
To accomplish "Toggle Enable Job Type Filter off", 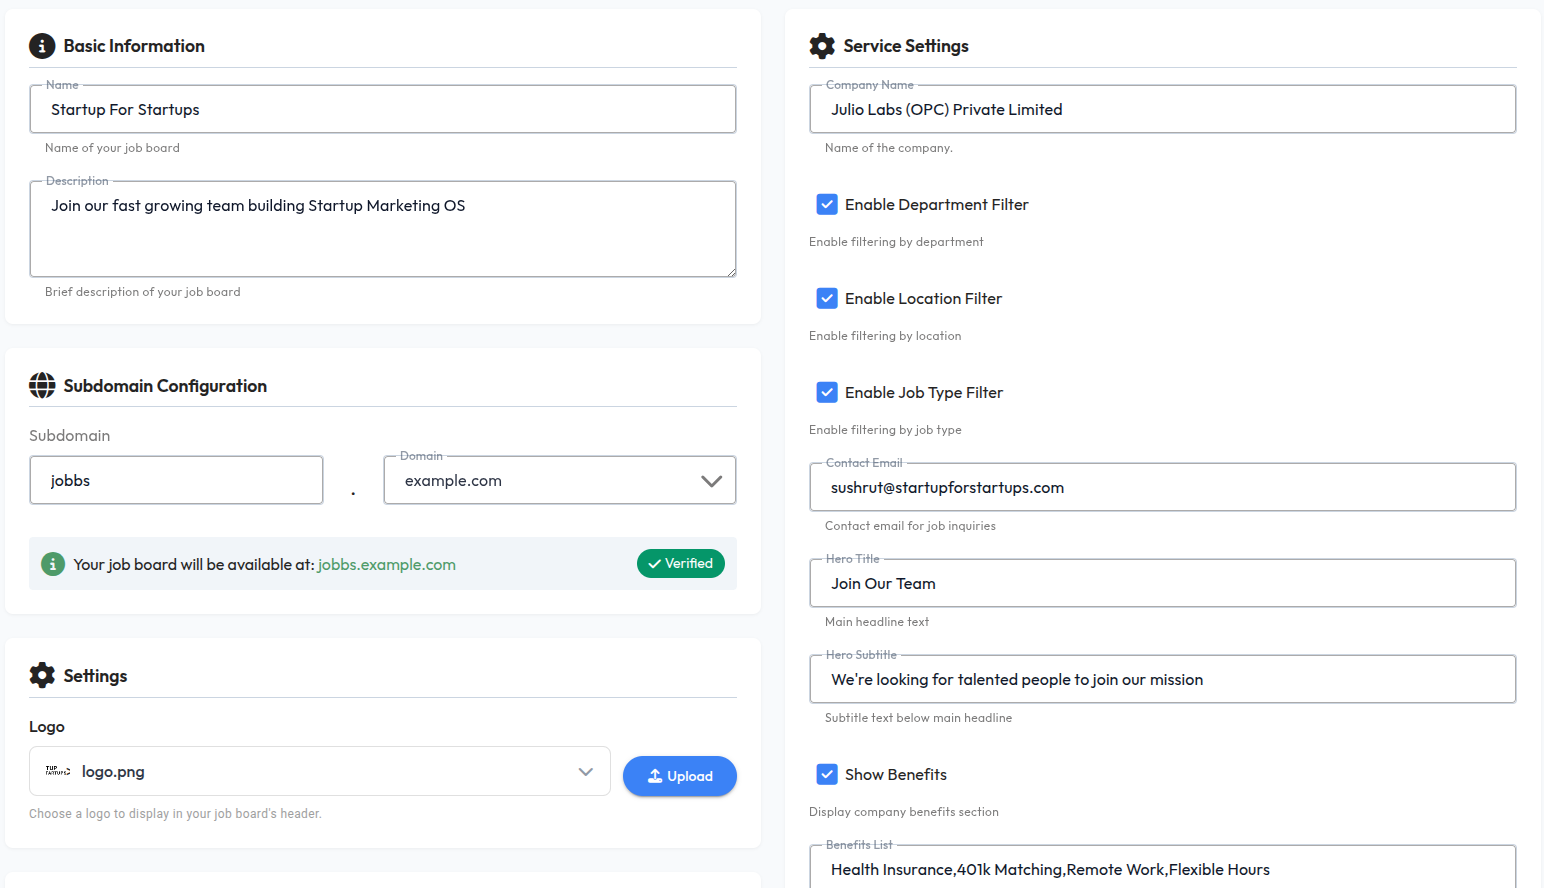I will [827, 392].
